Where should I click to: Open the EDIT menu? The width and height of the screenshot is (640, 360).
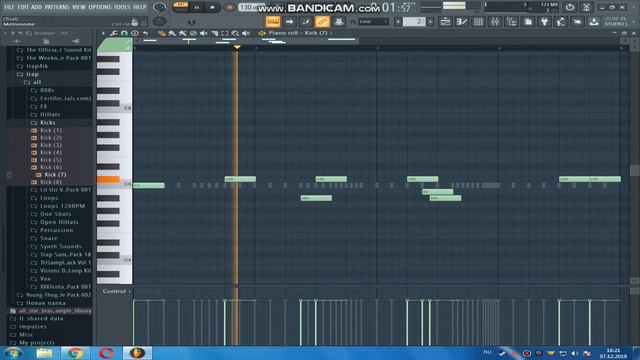[23, 7]
